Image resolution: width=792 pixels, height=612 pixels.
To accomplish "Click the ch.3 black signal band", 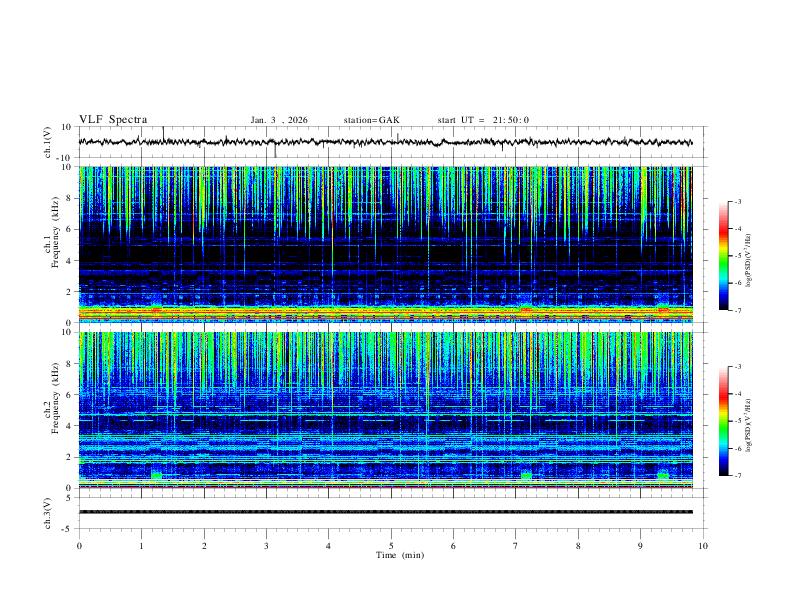I will (385, 512).
